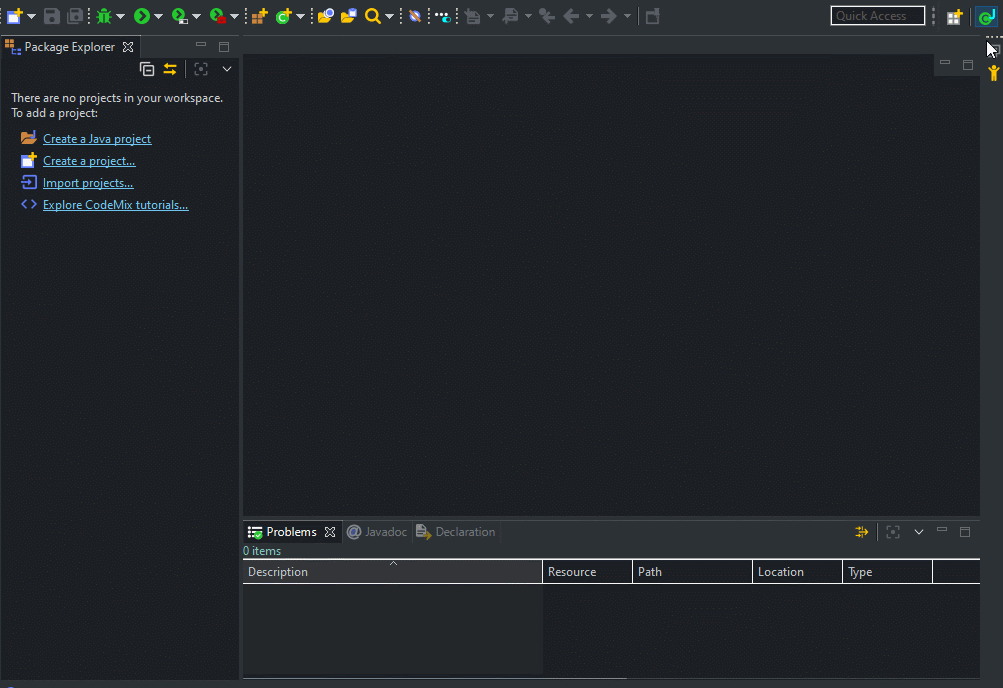
Task: Open the New wizard dropdown arrow
Action: tap(32, 16)
